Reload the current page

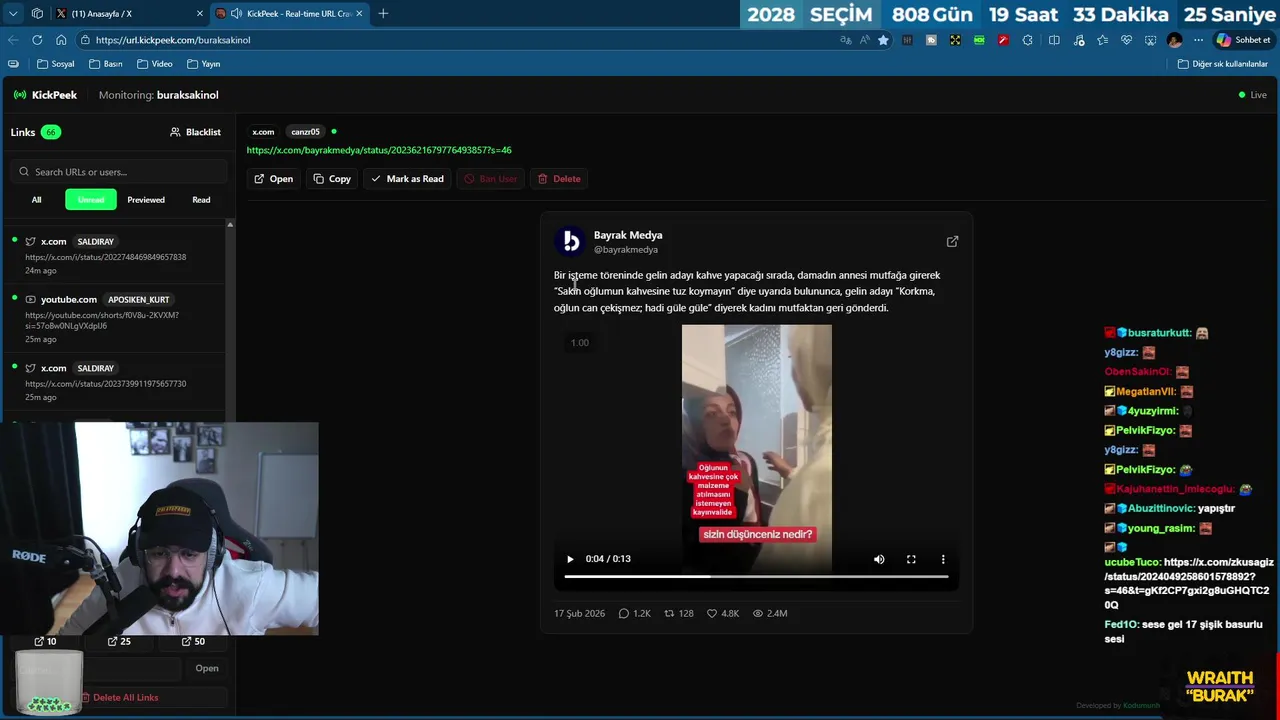[x=37, y=40]
